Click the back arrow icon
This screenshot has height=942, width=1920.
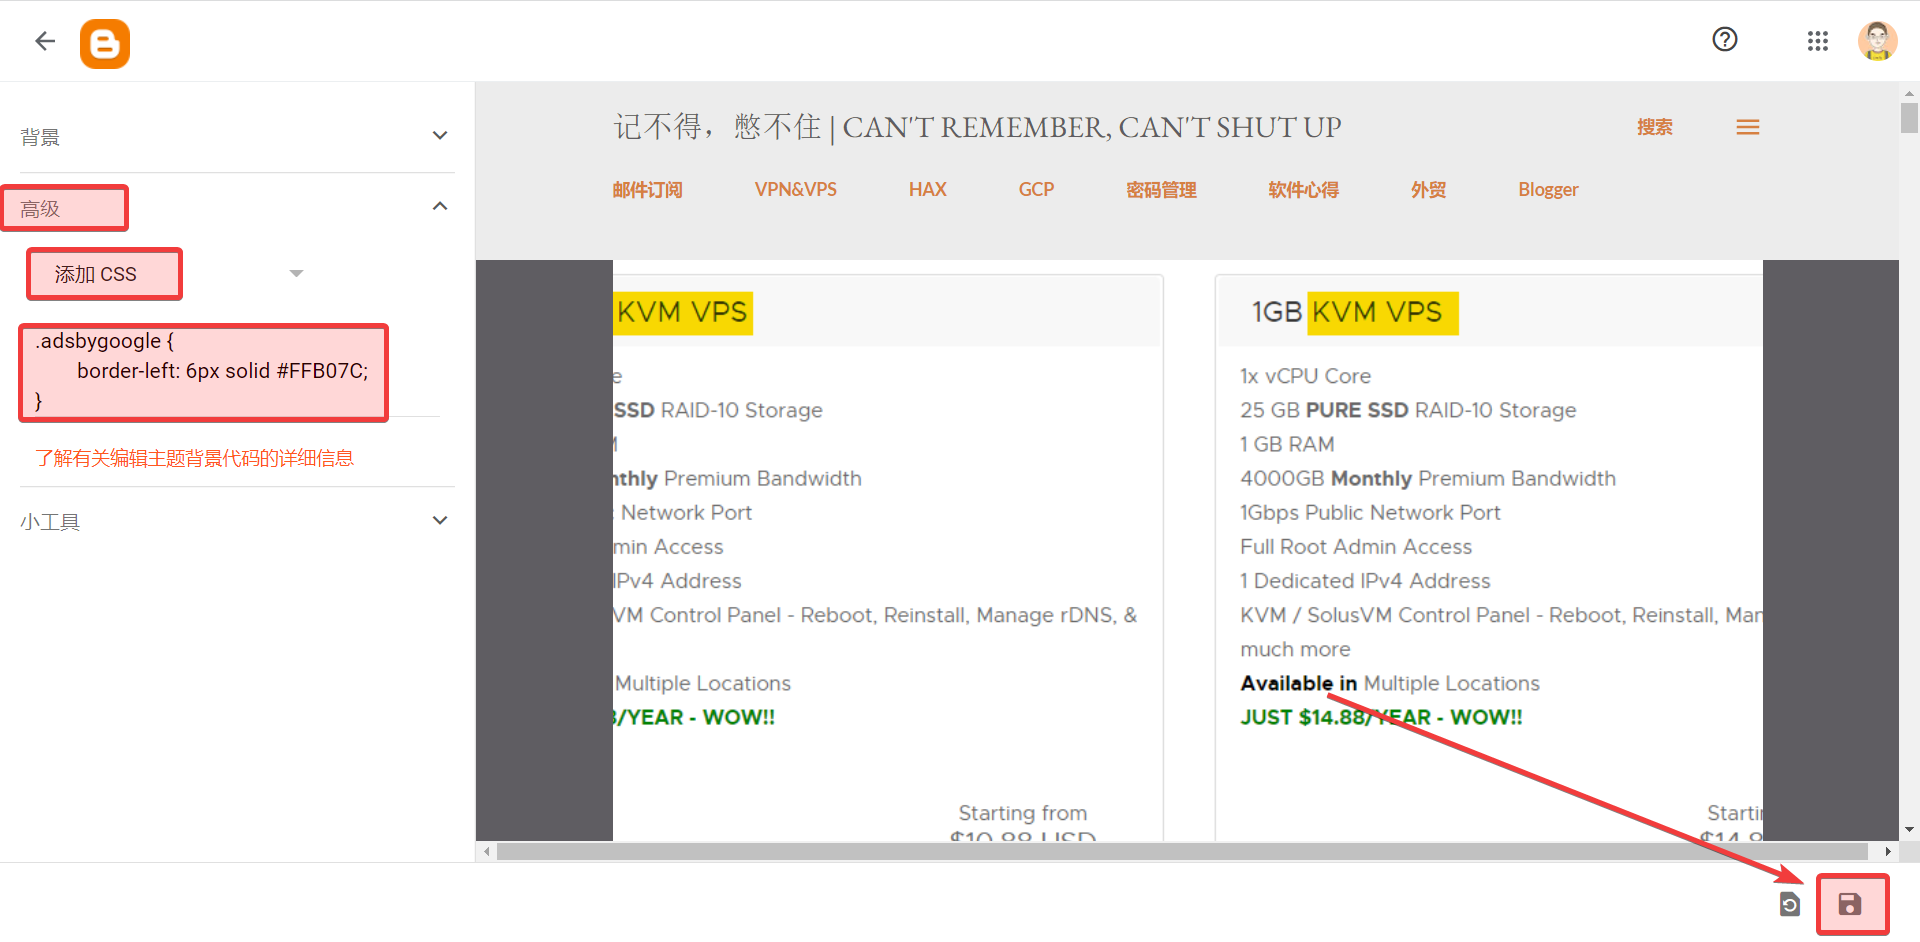point(45,41)
